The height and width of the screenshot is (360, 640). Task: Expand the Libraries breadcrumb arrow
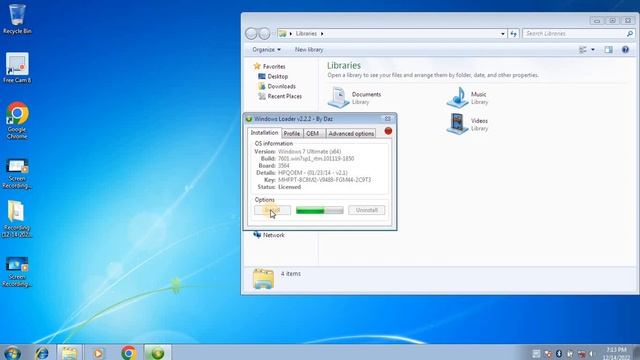click(322, 33)
